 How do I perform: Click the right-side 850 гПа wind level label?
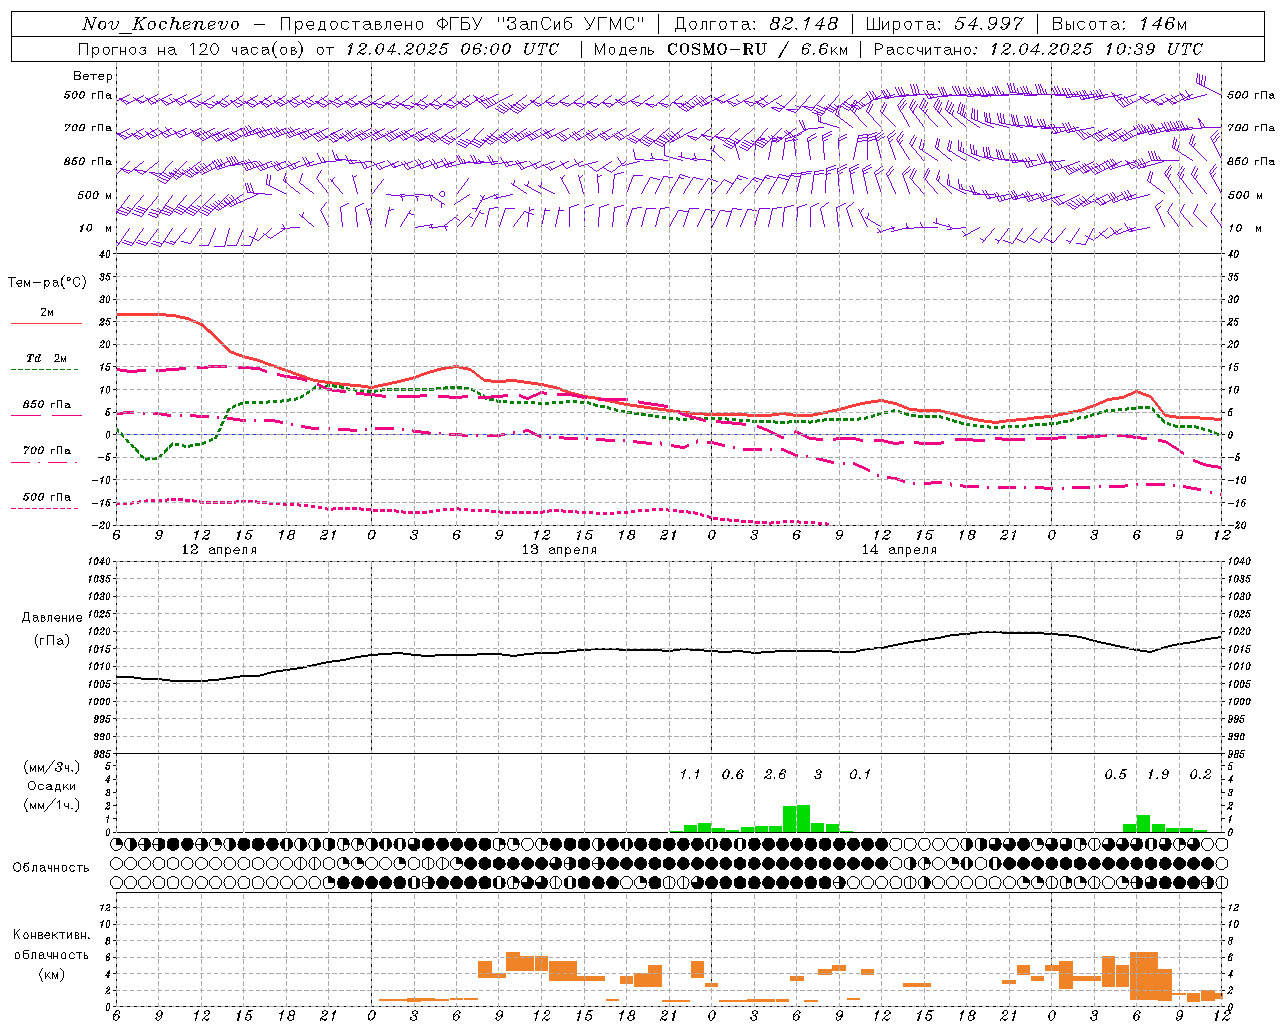(x=1251, y=161)
